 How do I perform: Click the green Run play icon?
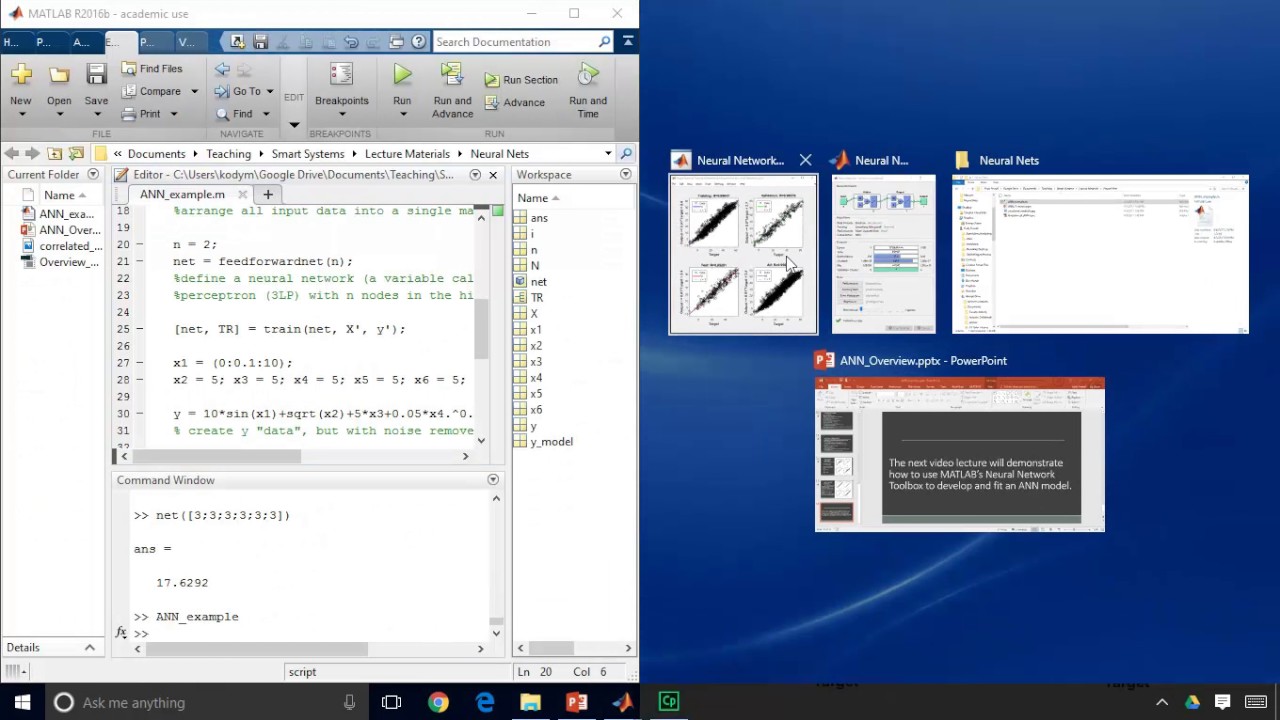click(402, 75)
